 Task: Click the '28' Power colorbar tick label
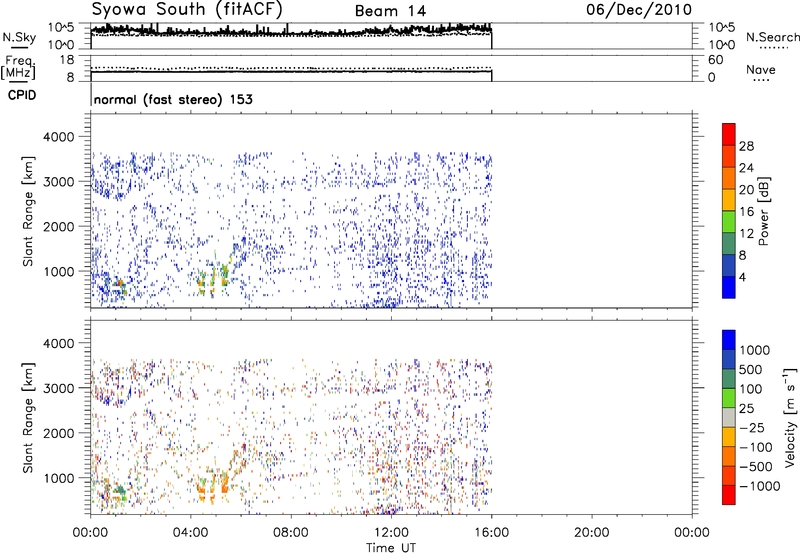tap(746, 146)
